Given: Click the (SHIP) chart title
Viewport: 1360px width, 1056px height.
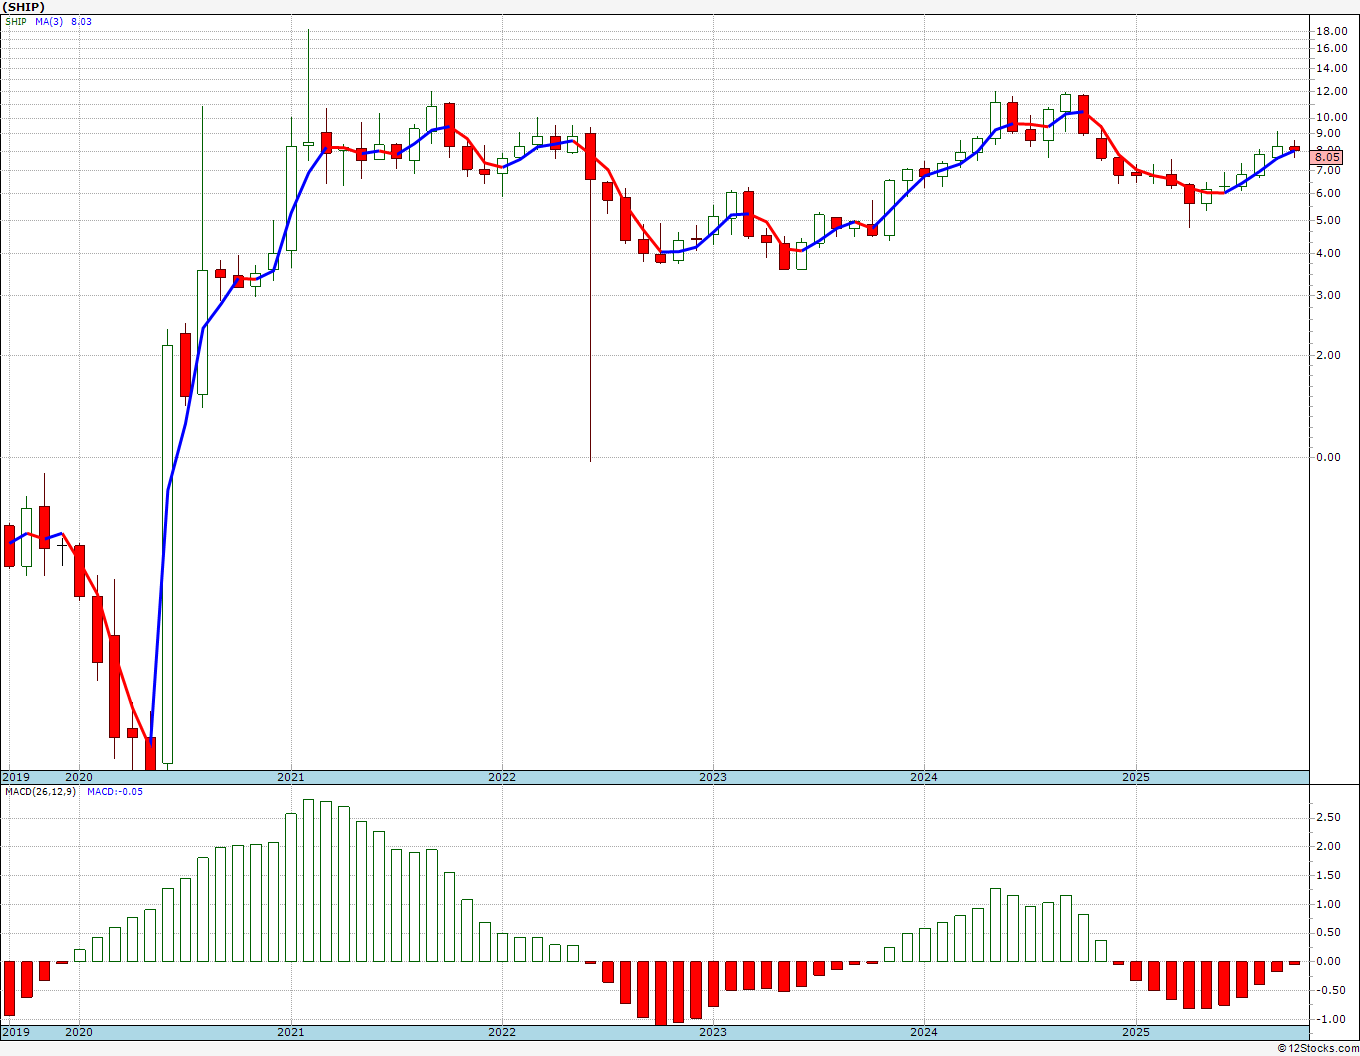Looking at the screenshot, I should 23,7.
